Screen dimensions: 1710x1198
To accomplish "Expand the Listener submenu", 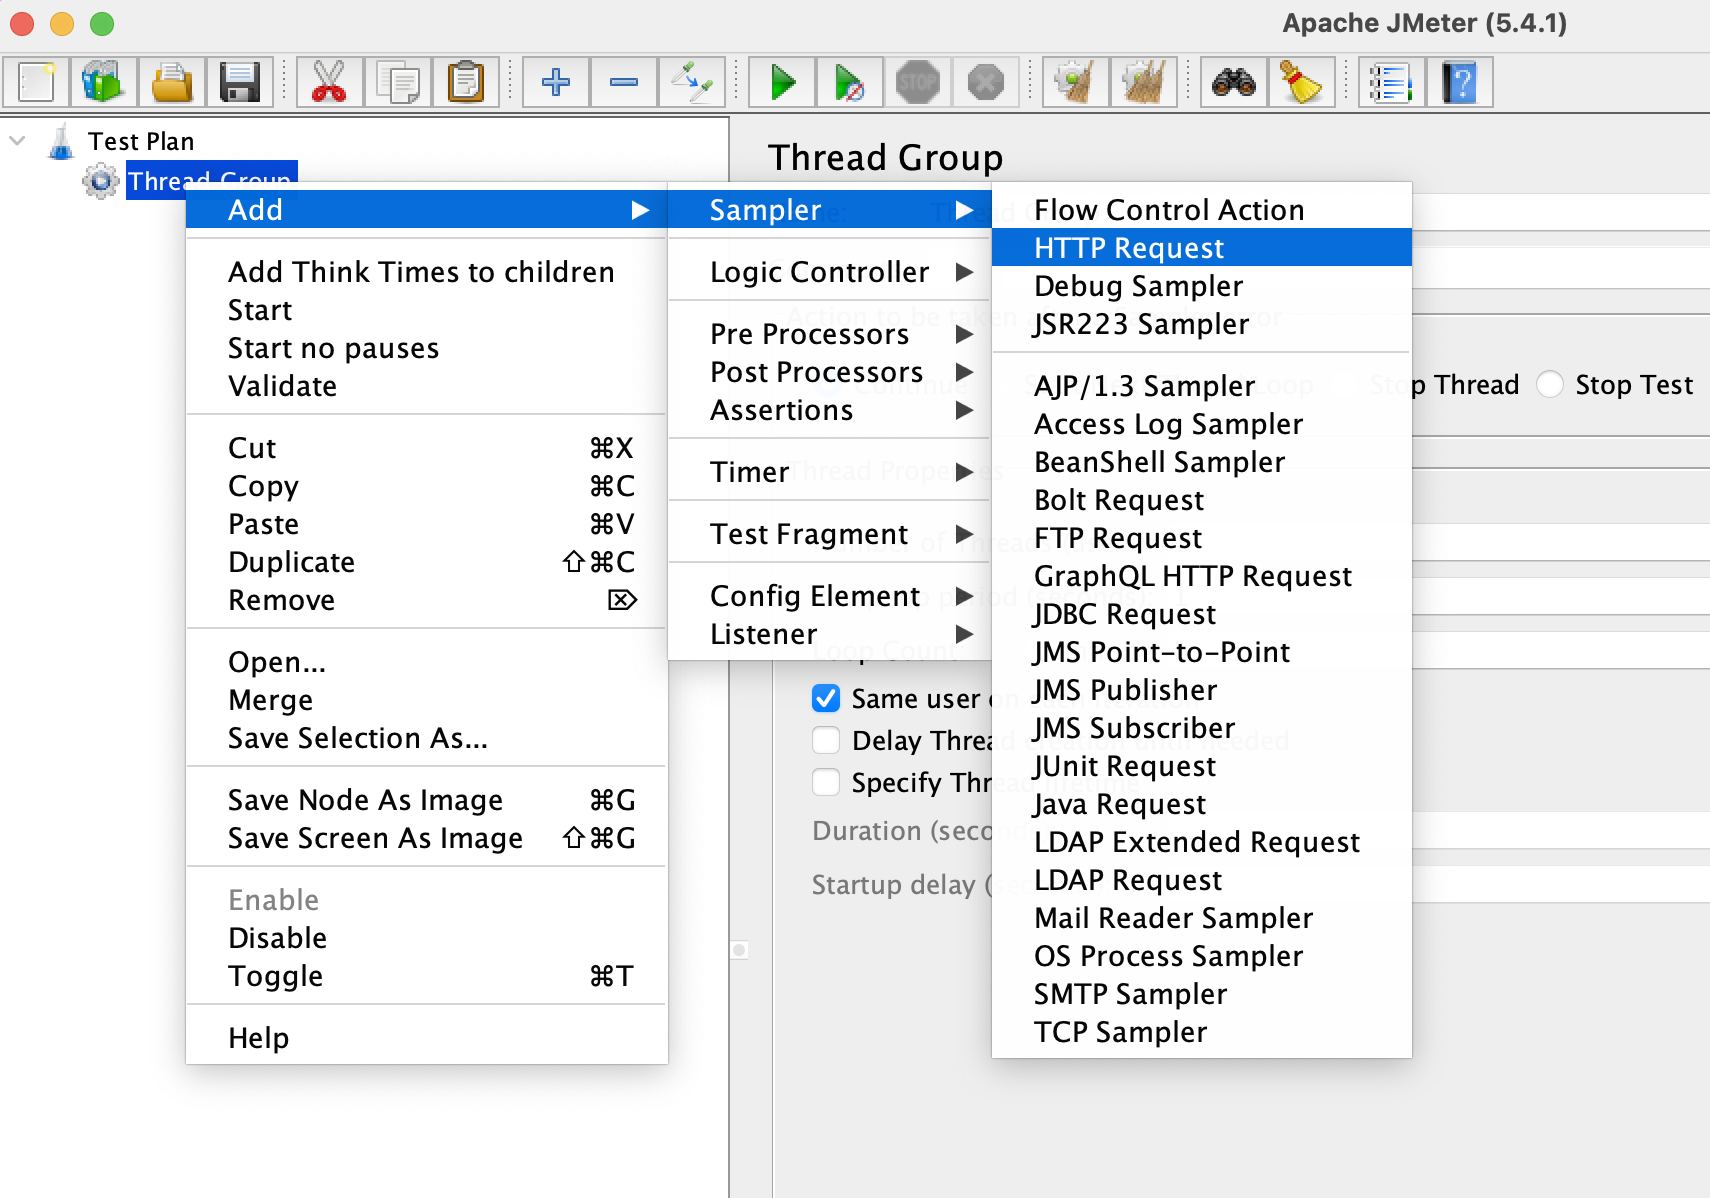I will coord(829,634).
